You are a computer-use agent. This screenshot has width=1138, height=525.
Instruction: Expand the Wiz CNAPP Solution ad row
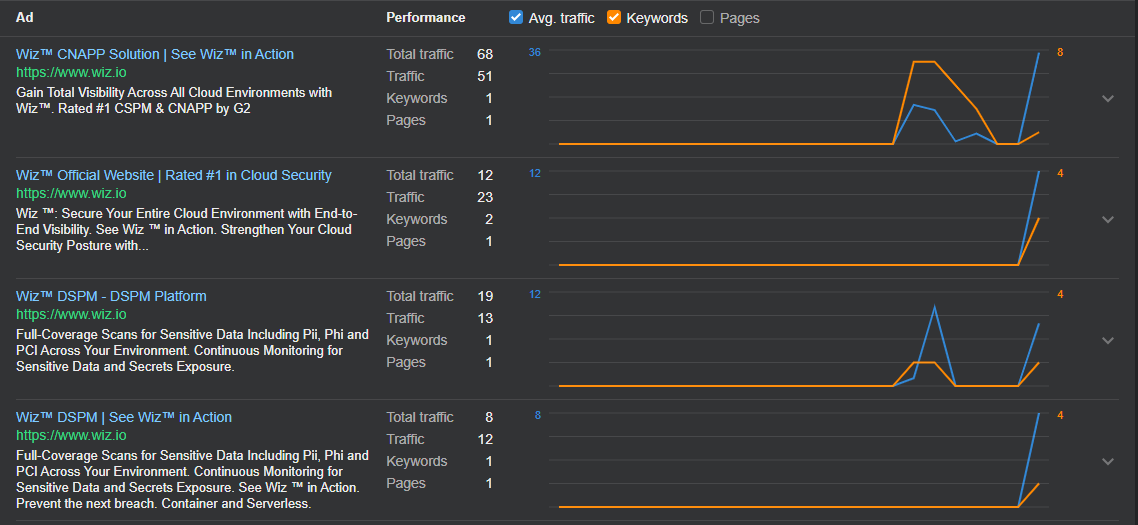click(x=1108, y=99)
